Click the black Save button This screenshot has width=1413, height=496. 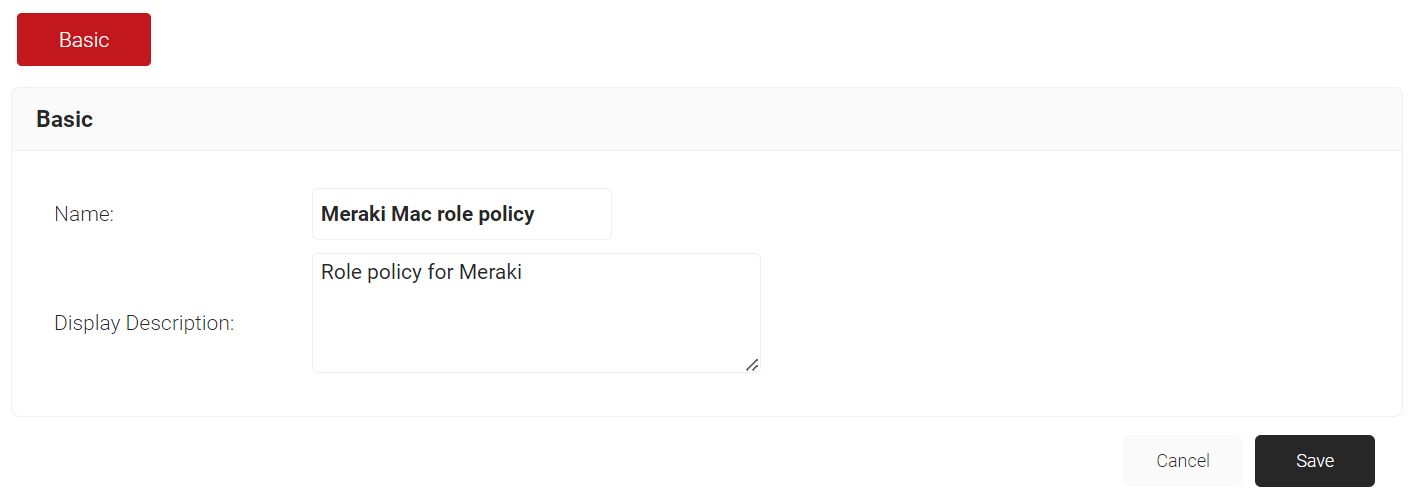[x=1314, y=461]
